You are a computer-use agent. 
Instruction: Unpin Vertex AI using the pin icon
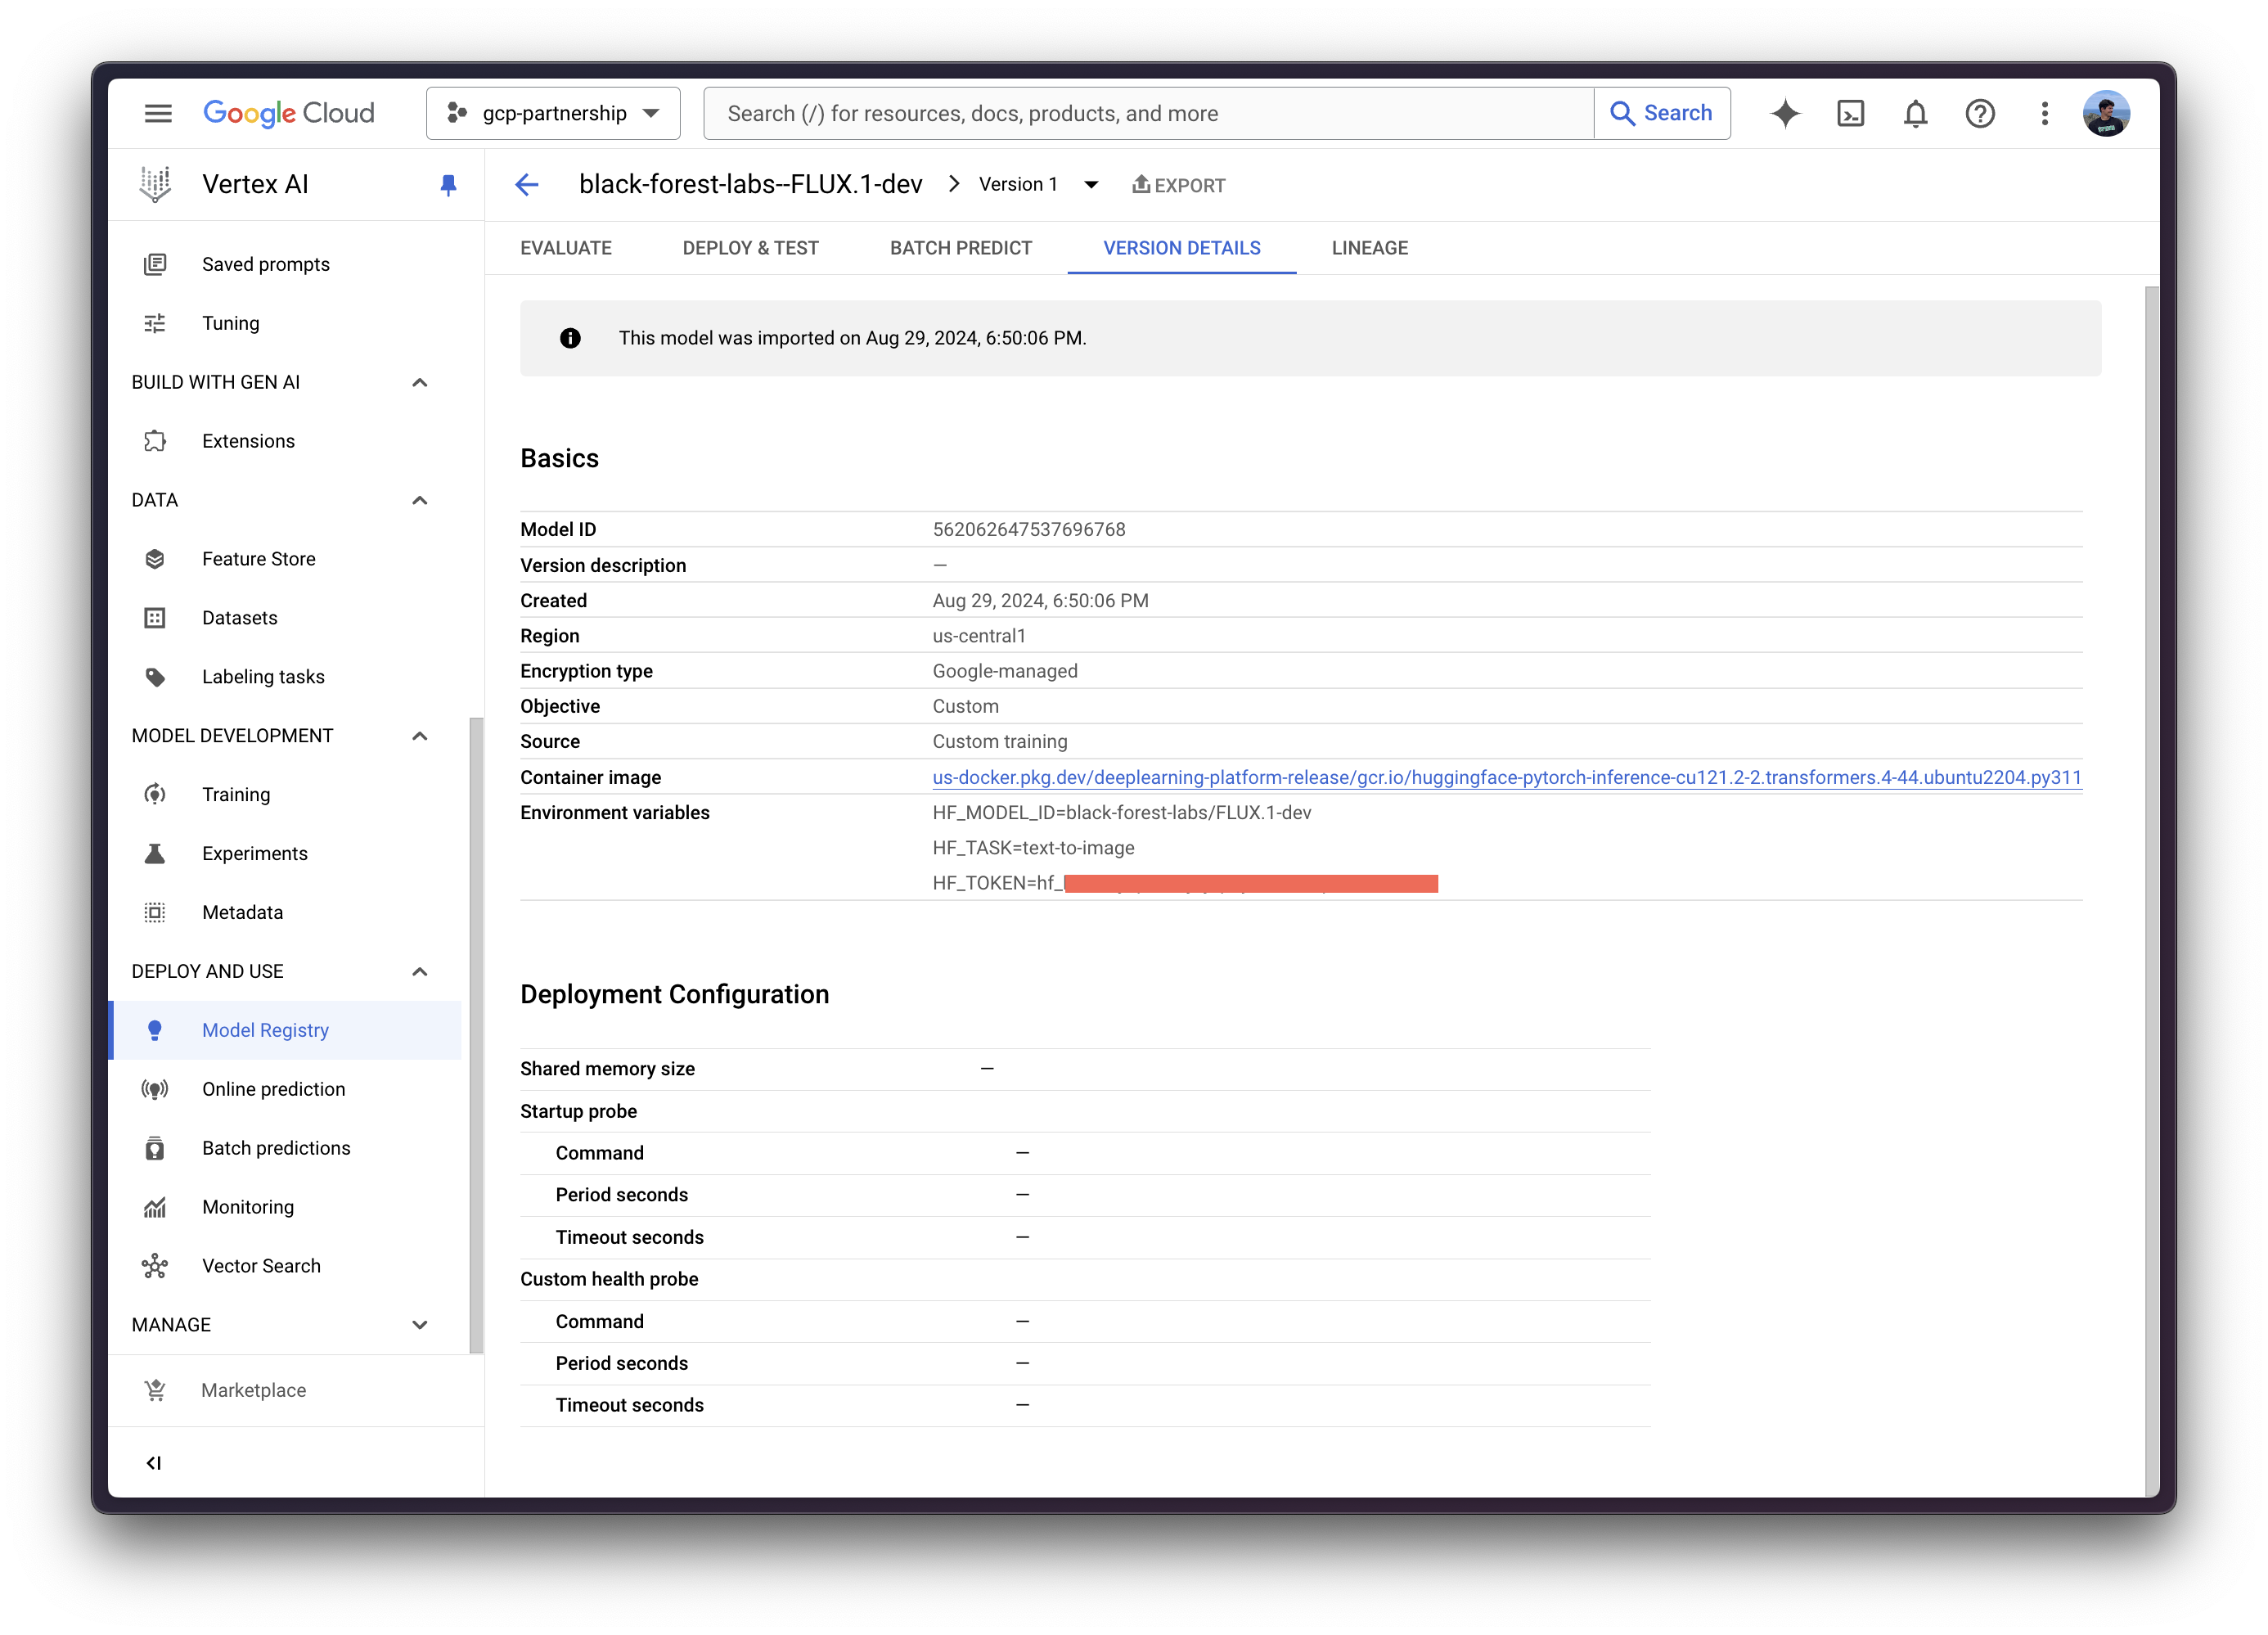point(448,185)
